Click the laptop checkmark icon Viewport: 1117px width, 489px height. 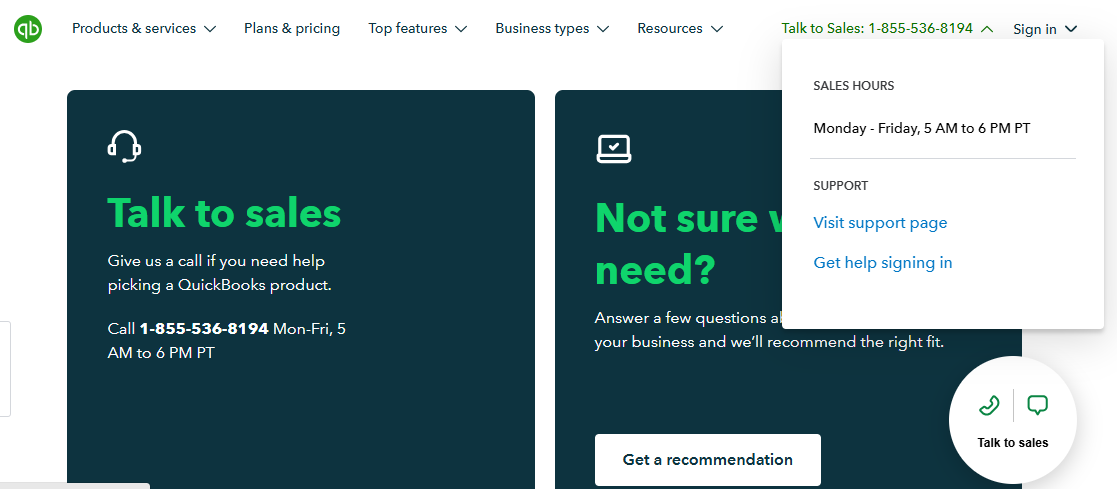[x=613, y=148]
